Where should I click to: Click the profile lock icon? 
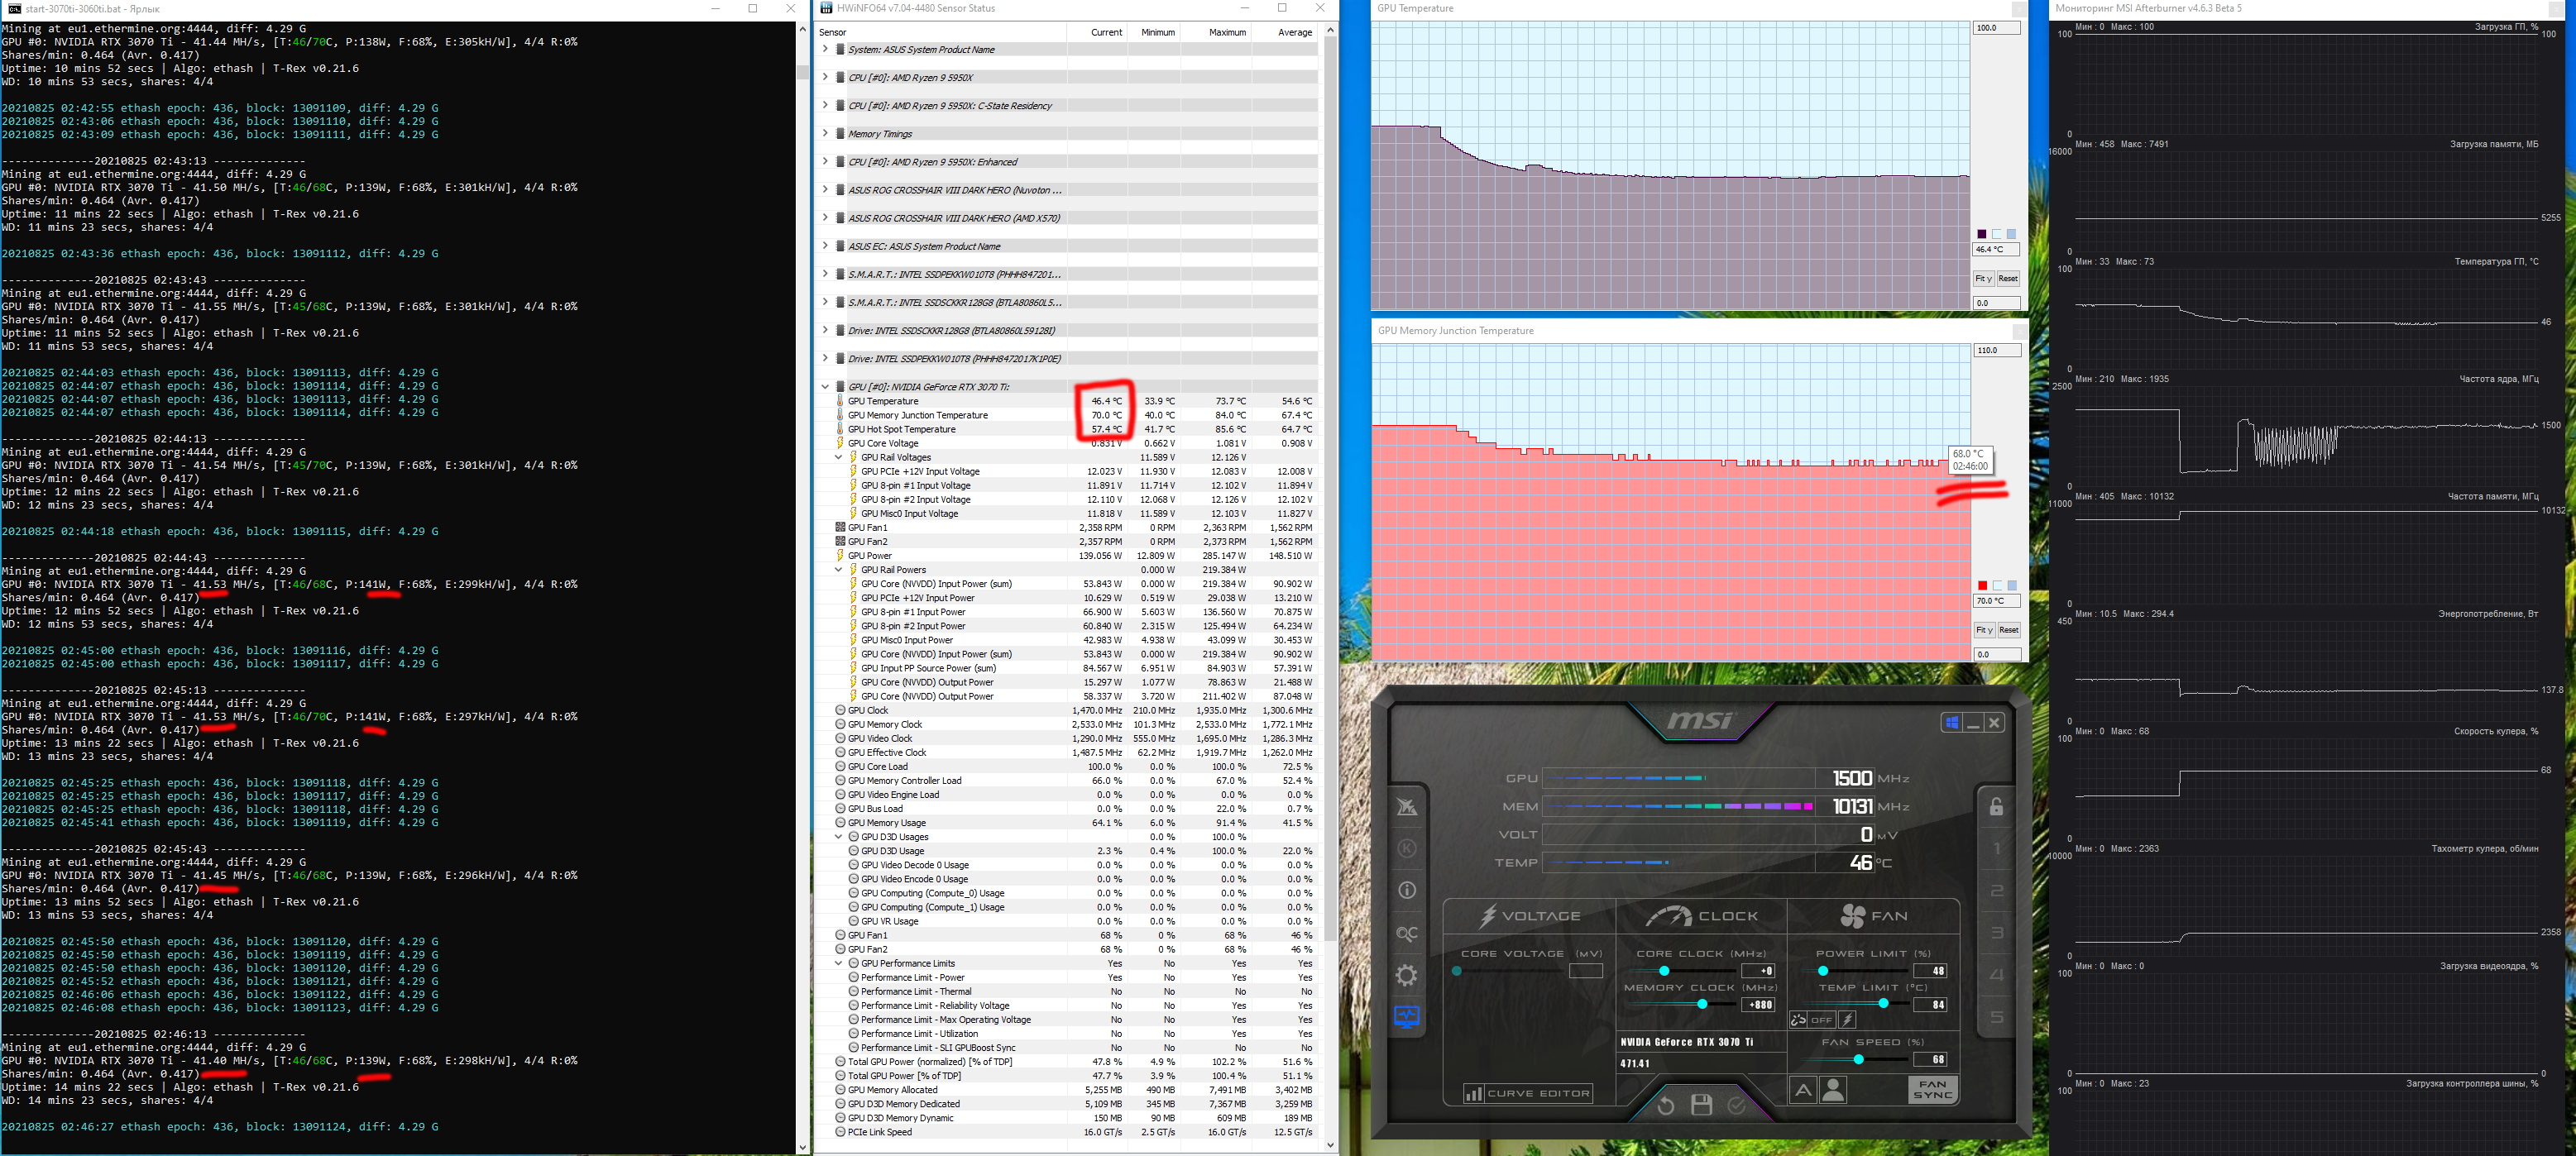coord(1996,806)
